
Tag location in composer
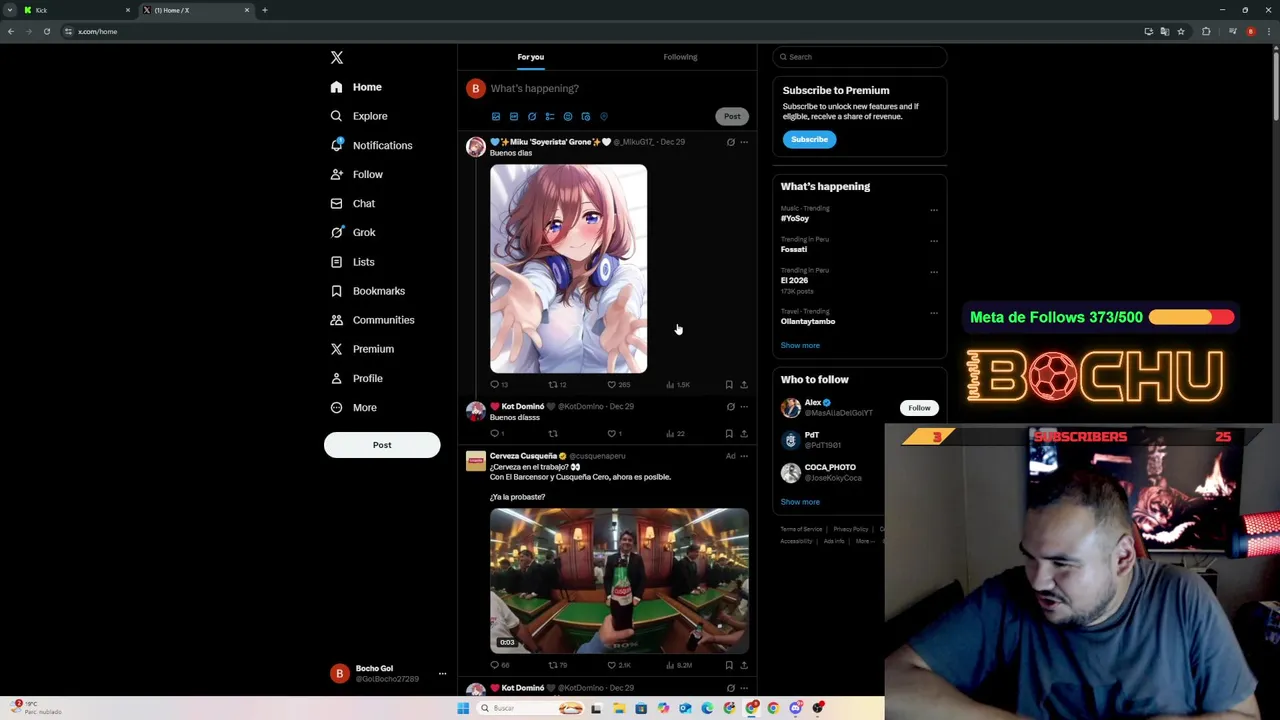pos(604,116)
